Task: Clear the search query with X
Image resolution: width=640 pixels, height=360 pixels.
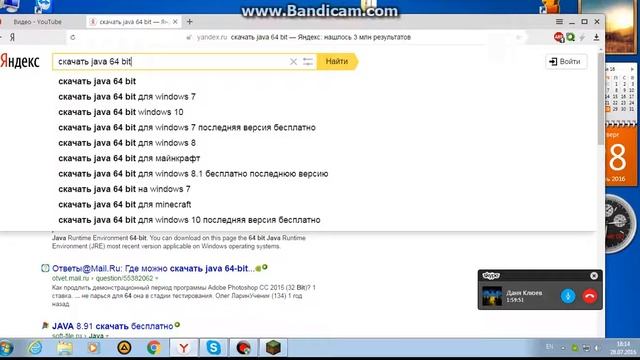Action: 293,62
